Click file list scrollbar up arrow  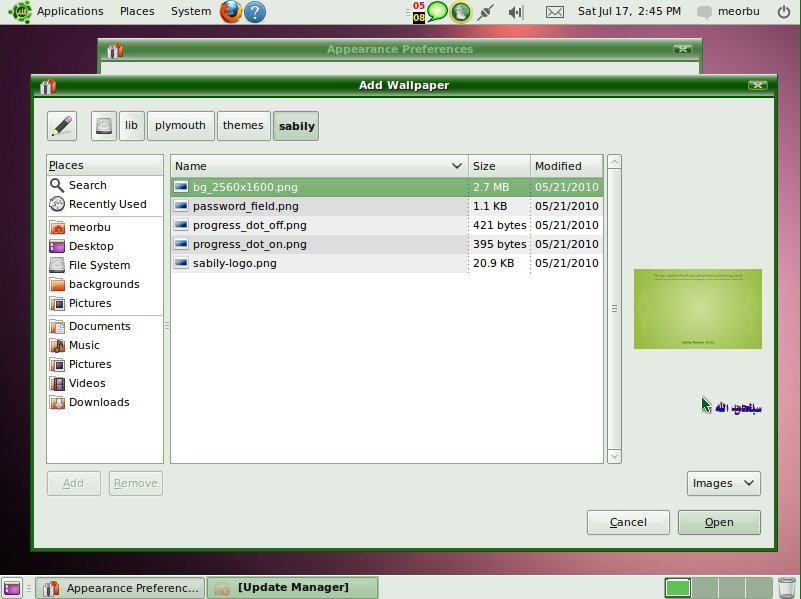coord(614,162)
